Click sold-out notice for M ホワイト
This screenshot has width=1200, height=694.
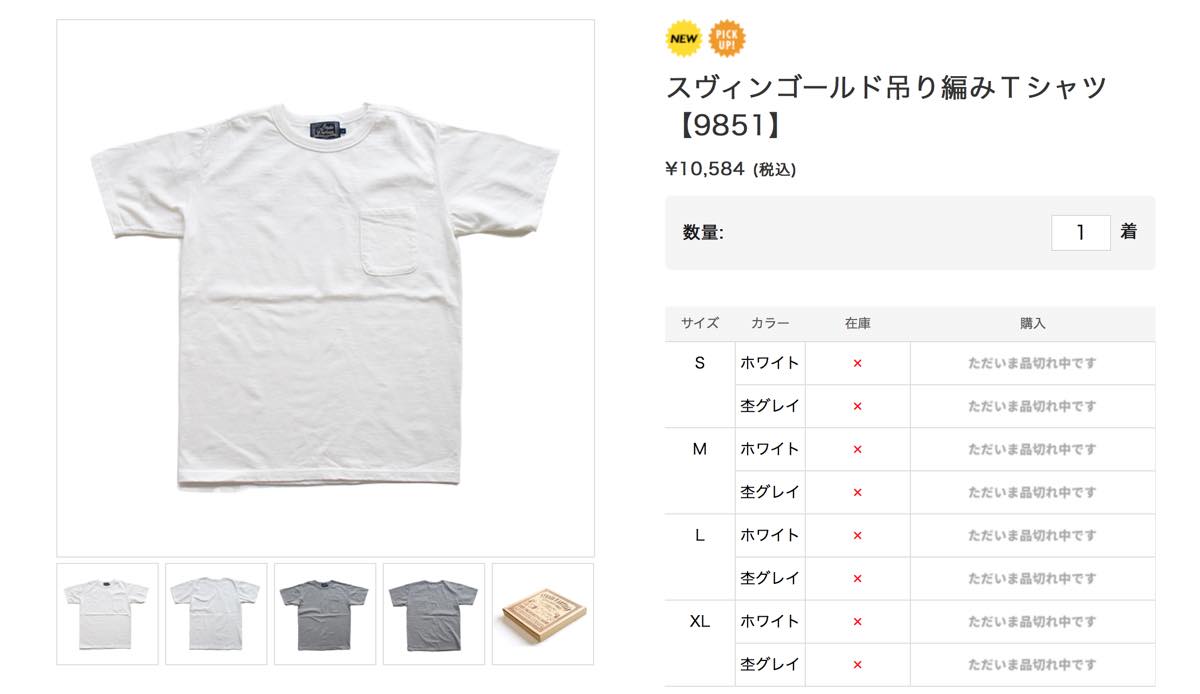[x=1032, y=450]
